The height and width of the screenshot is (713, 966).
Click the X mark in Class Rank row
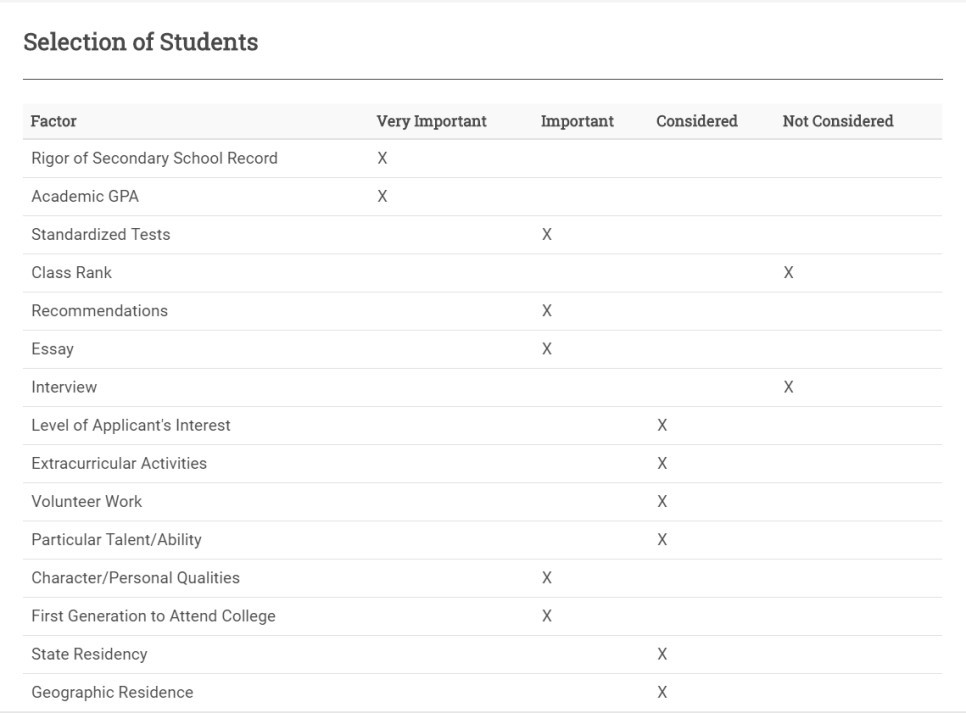click(789, 273)
